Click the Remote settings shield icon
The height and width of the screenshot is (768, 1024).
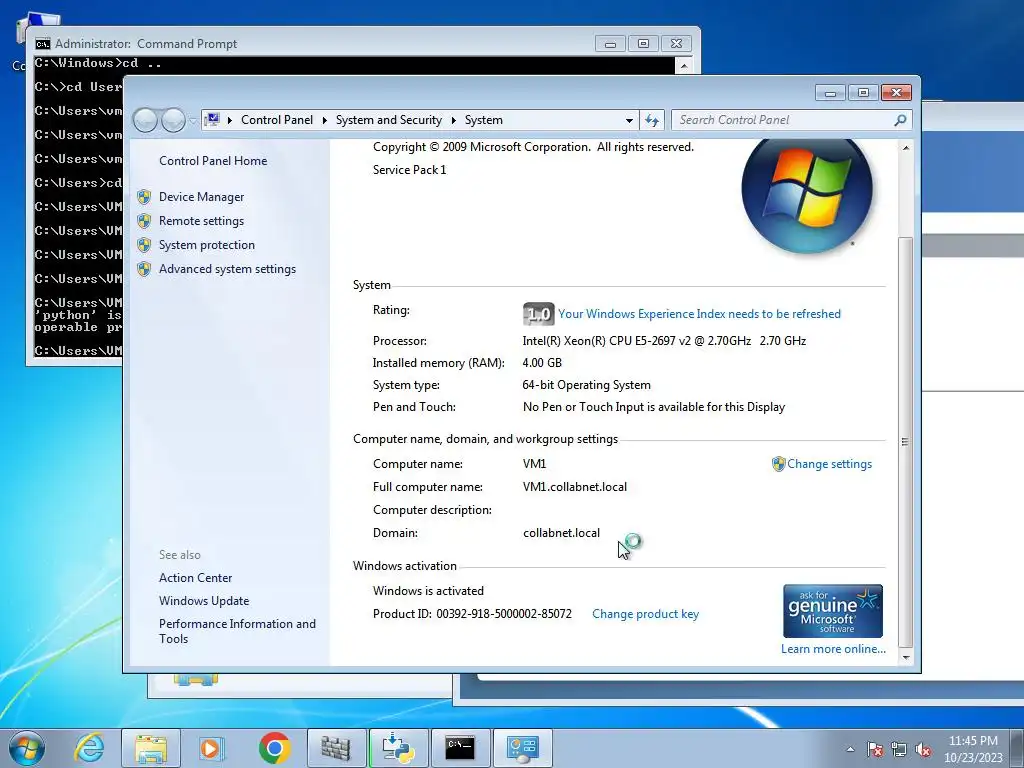coord(144,221)
